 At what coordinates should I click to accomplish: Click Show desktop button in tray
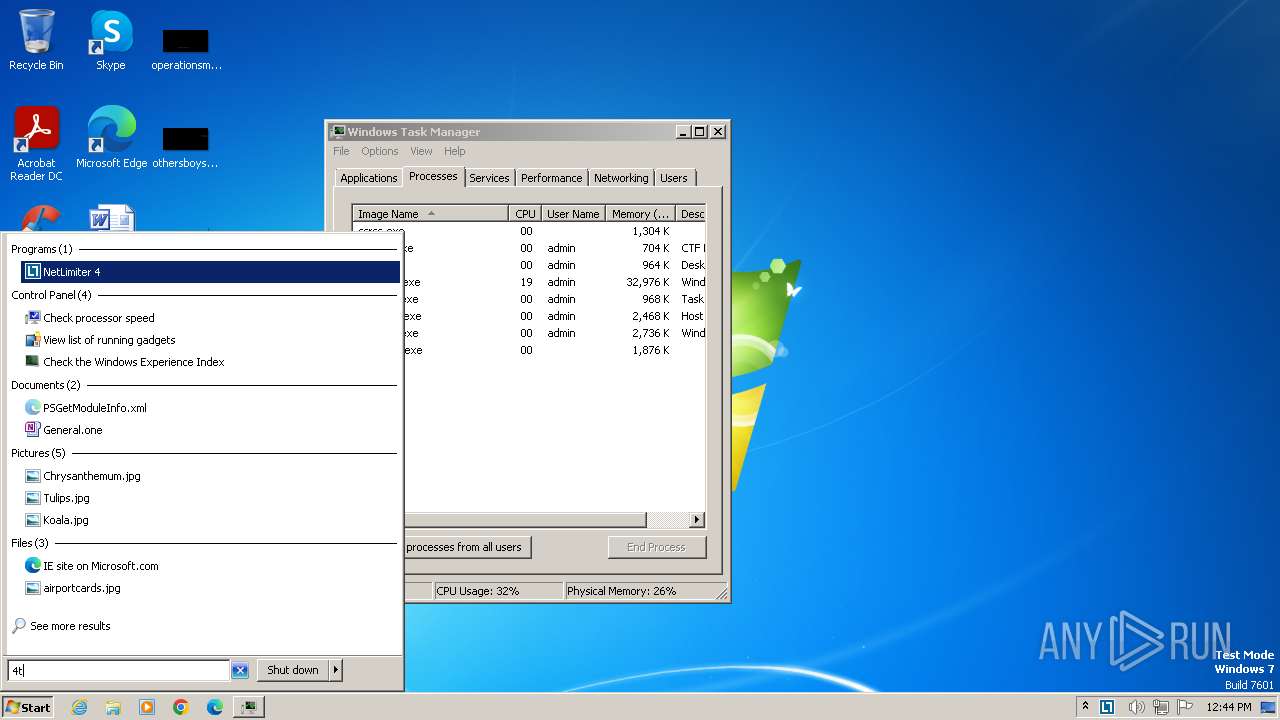point(1269,707)
